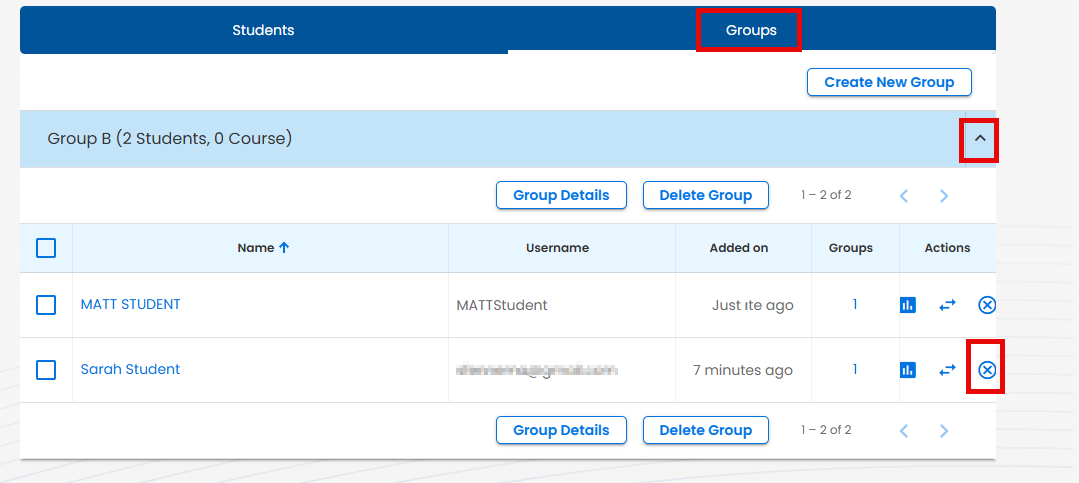Click transfer arrows icon for MATT STUDENT

tap(947, 305)
